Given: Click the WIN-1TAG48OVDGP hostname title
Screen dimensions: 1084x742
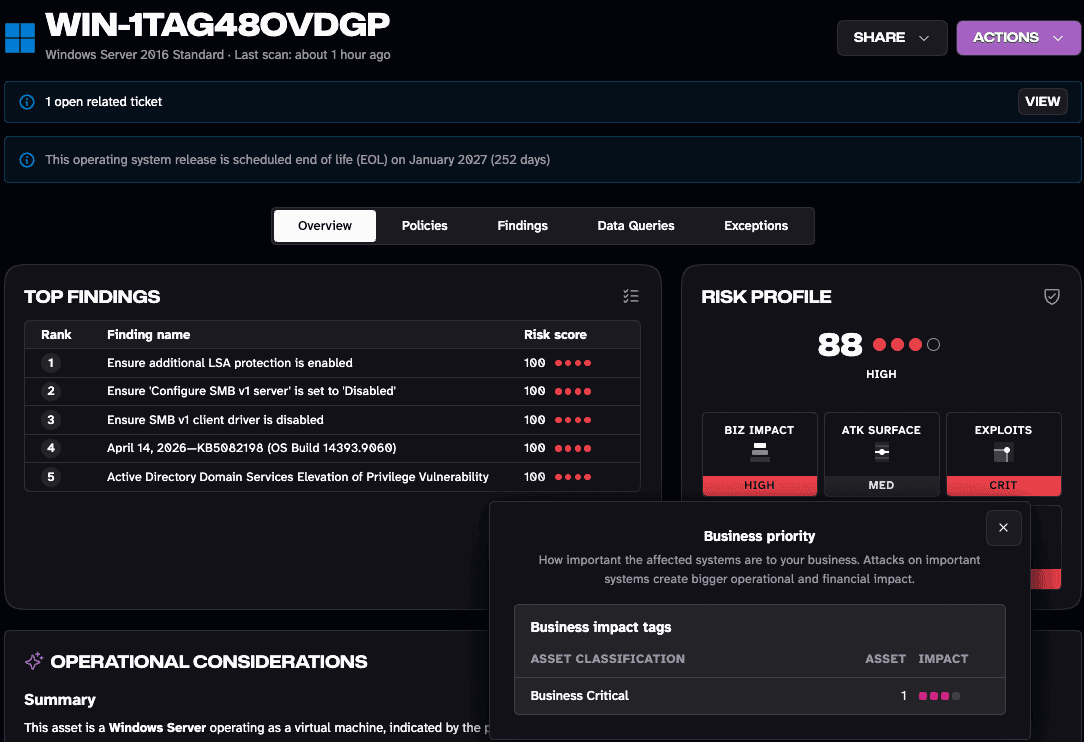Looking at the screenshot, I should 218,25.
